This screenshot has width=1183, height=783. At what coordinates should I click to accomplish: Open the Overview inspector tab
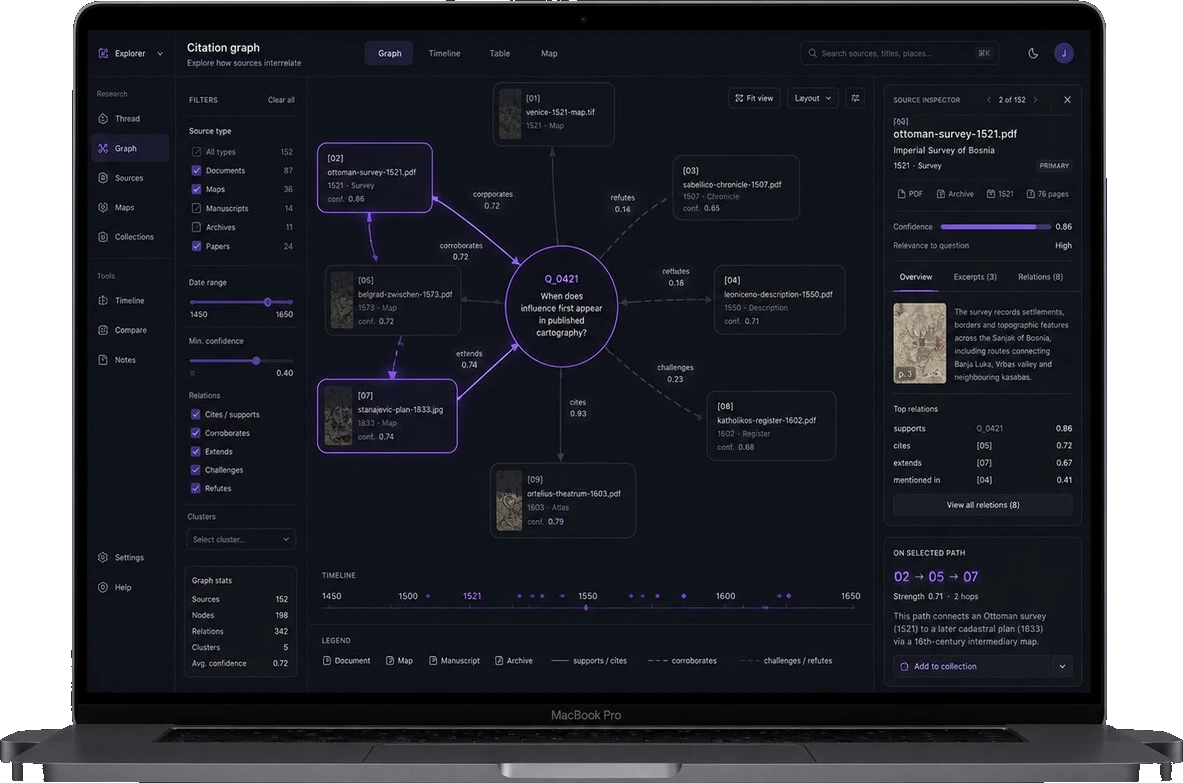(x=916, y=277)
